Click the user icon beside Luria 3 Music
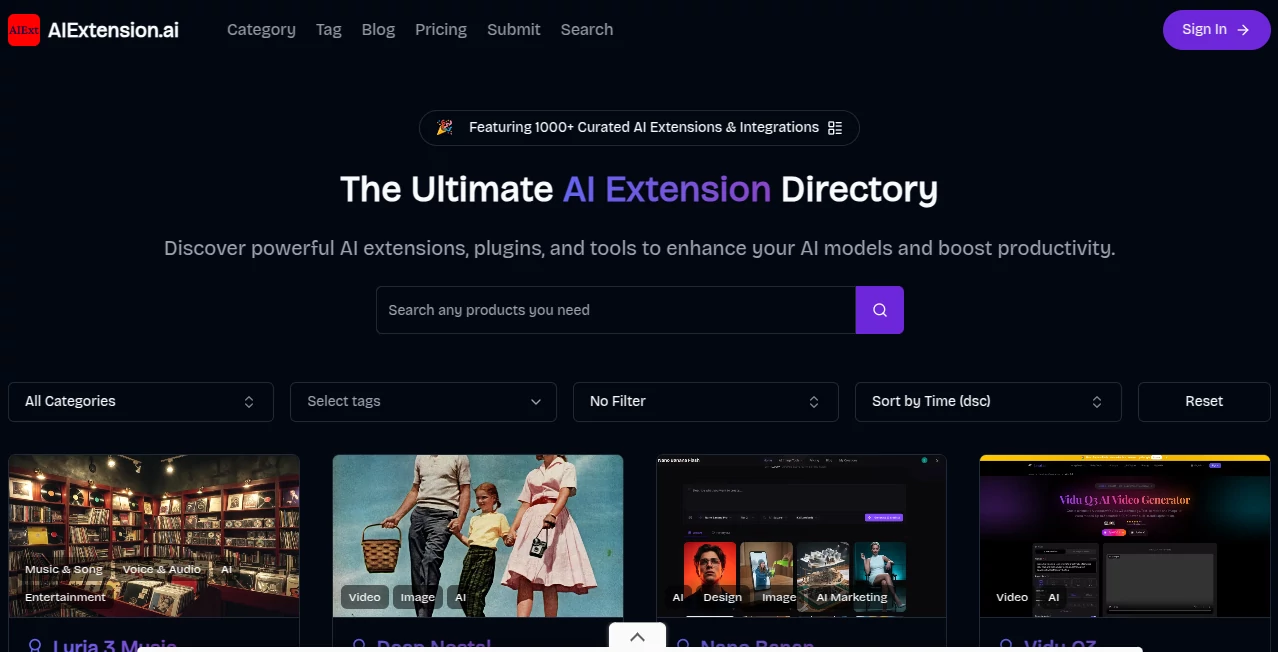1278x652 pixels. tap(32, 644)
